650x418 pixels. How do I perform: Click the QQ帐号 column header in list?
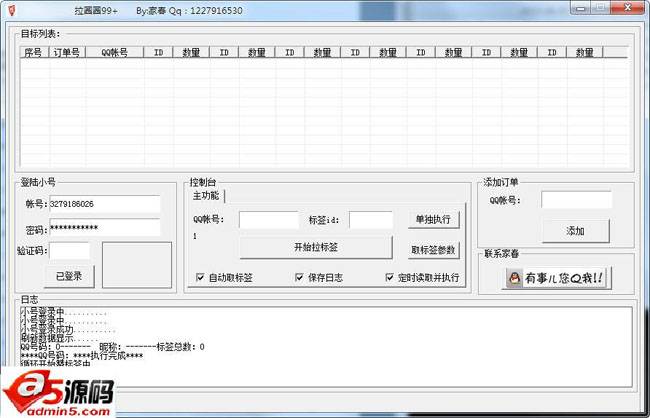[x=115, y=52]
